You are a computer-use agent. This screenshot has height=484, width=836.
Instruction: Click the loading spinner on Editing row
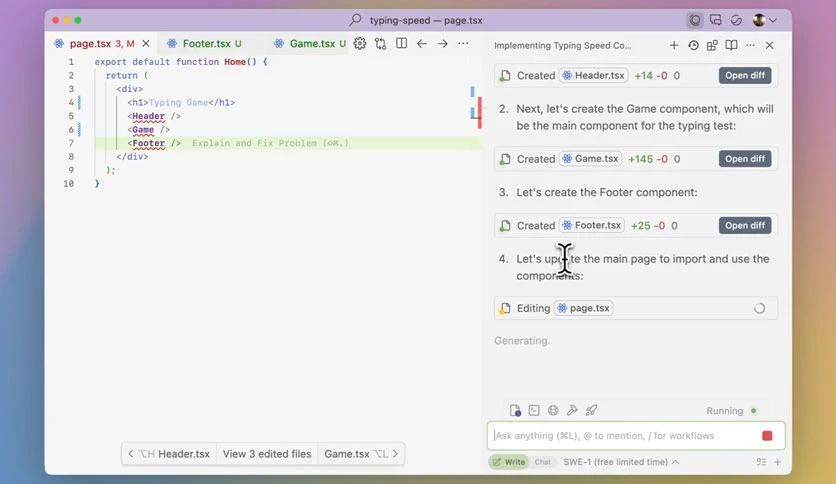[x=759, y=308]
